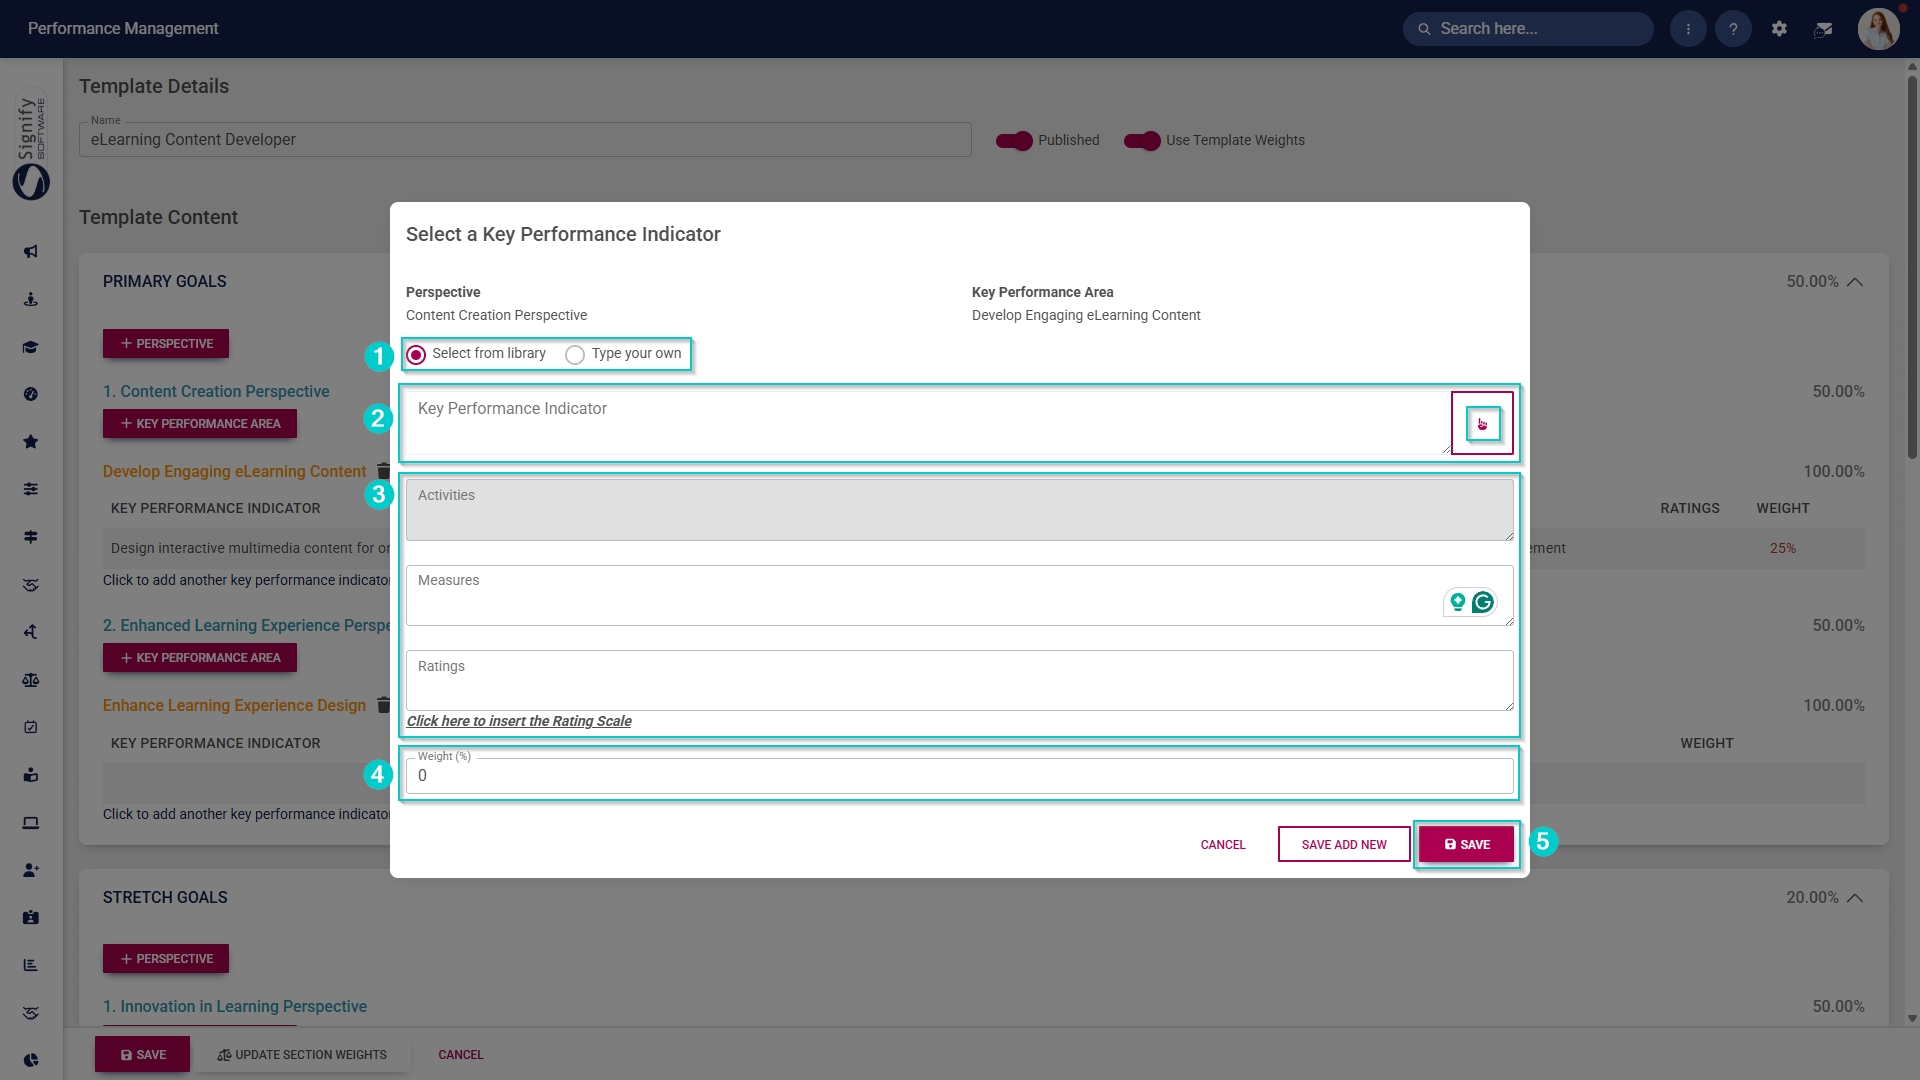Screen dimensions: 1920x1080
Task: Open the graduation cap learning icon
Action: (31, 347)
